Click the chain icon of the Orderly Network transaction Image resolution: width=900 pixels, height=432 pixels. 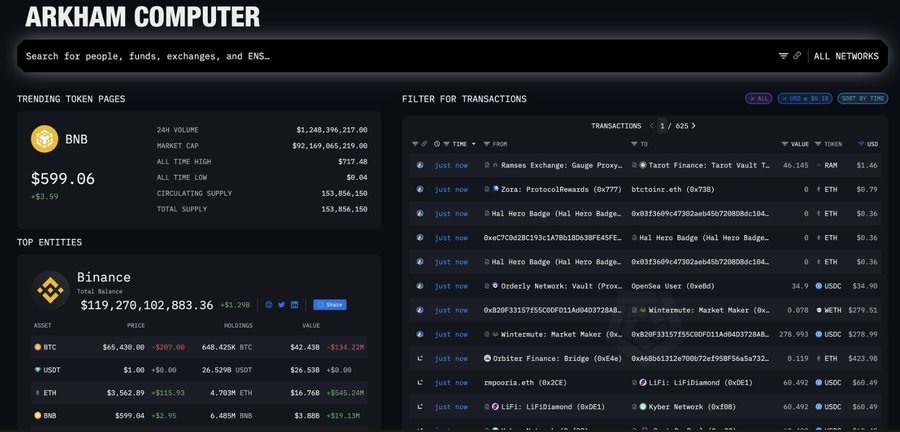coord(420,285)
